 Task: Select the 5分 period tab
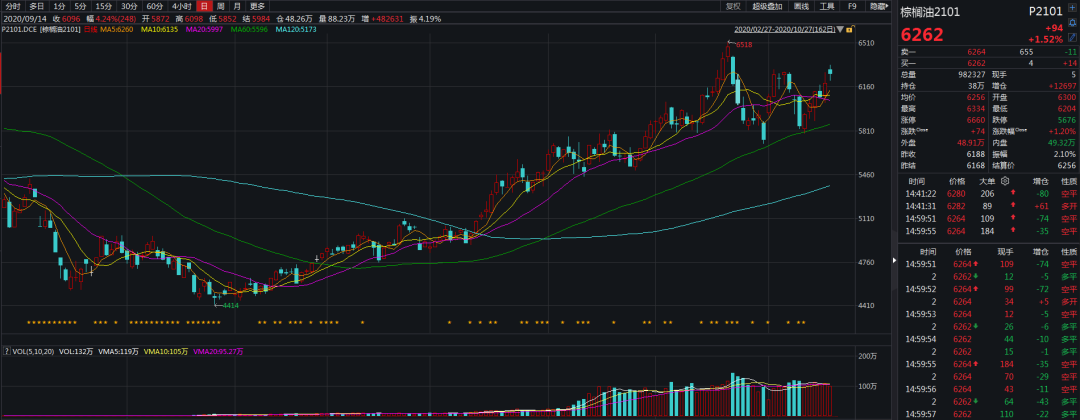pos(81,6)
